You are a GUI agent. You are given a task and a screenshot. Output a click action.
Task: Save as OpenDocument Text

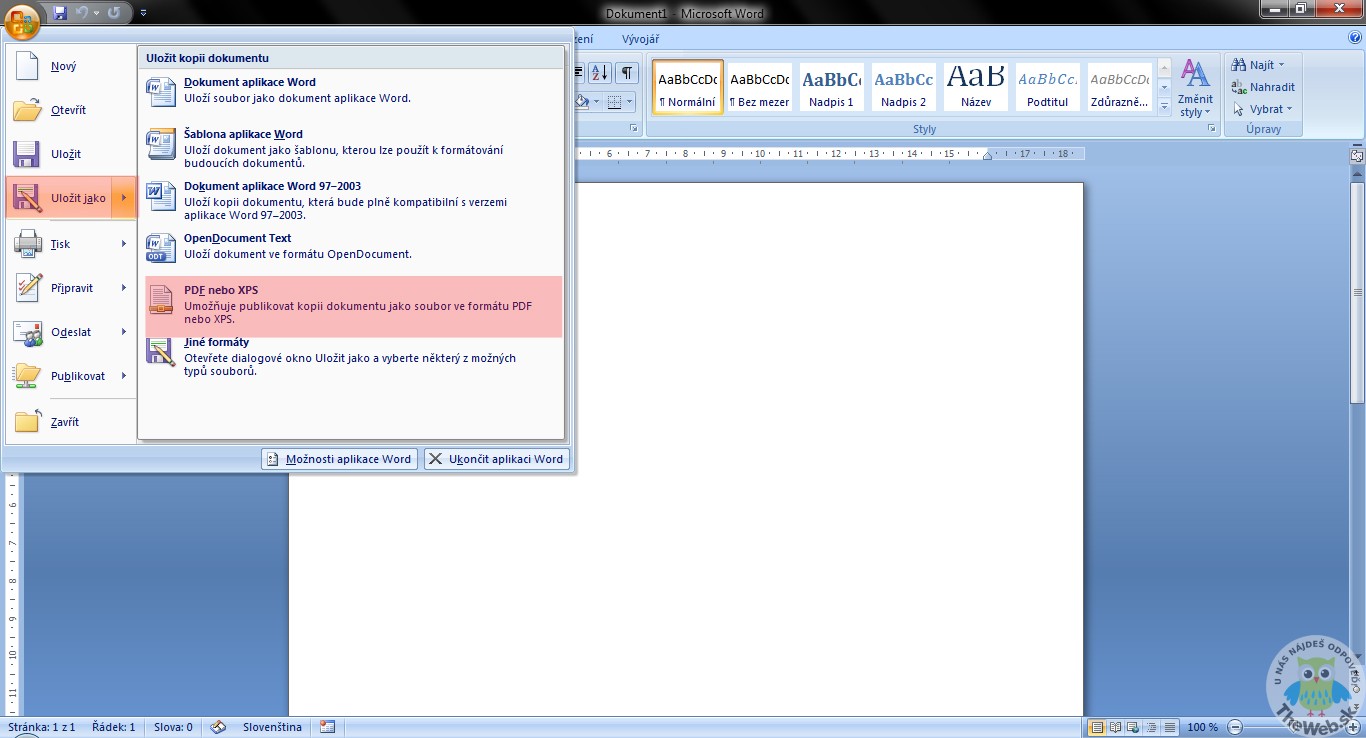coord(353,249)
